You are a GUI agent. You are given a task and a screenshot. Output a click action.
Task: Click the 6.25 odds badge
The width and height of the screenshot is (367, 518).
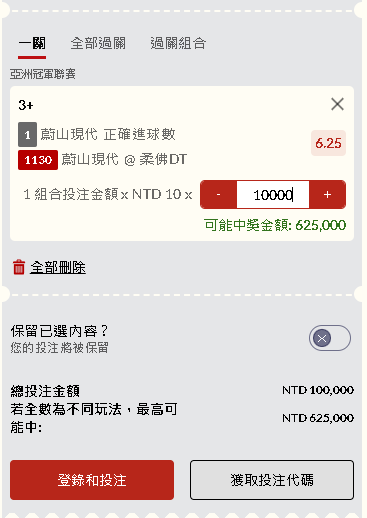(328, 143)
